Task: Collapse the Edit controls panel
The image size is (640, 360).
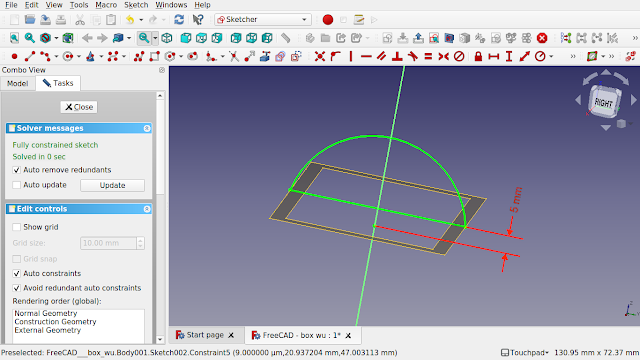Action: pos(147,209)
